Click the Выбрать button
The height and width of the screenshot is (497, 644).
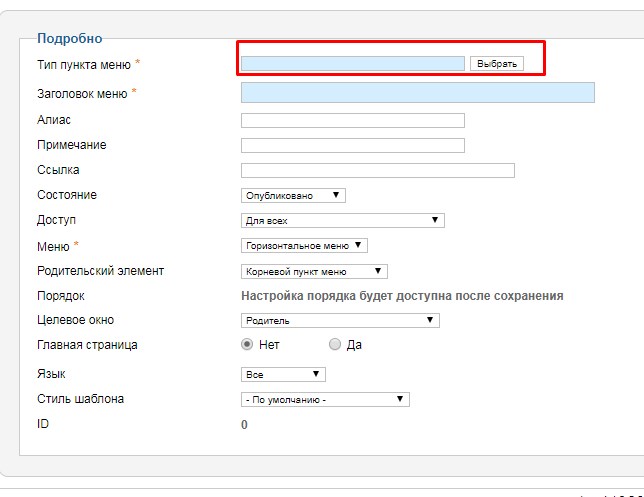tap(497, 64)
